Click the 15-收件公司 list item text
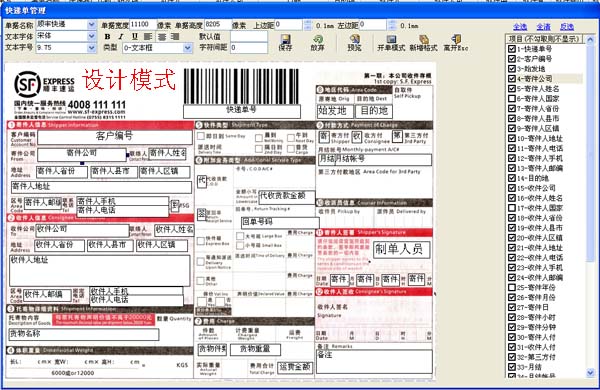 click(536, 188)
